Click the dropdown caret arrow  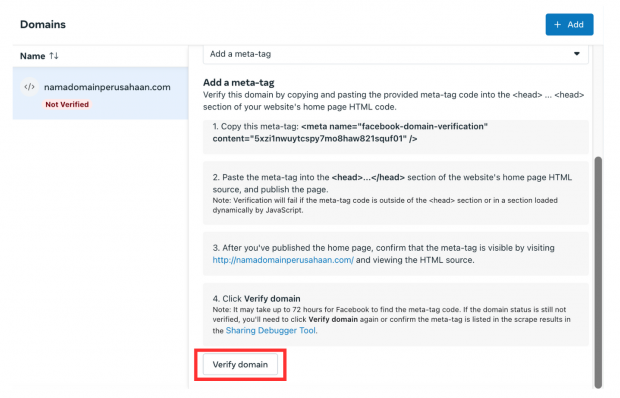pyautogui.click(x=577, y=54)
